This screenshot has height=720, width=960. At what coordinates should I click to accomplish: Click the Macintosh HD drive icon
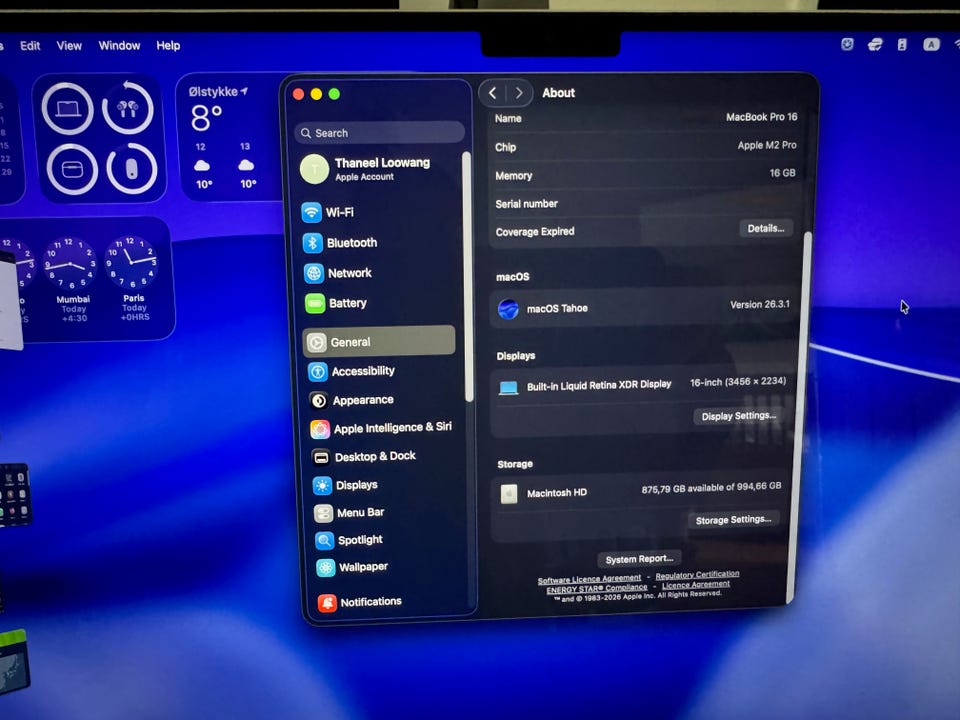[509, 493]
